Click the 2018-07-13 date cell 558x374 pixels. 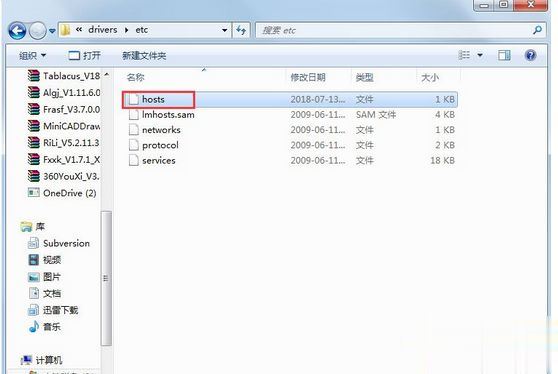pyautogui.click(x=318, y=99)
